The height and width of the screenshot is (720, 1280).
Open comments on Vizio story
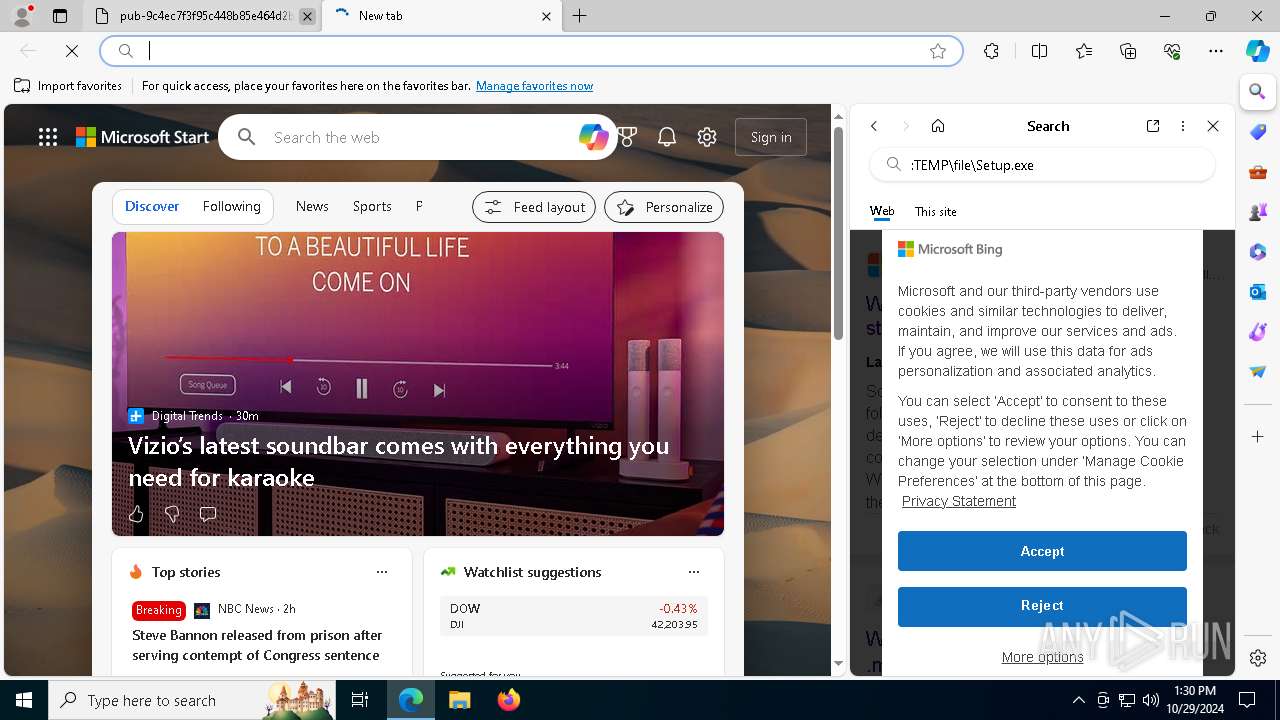tap(208, 514)
